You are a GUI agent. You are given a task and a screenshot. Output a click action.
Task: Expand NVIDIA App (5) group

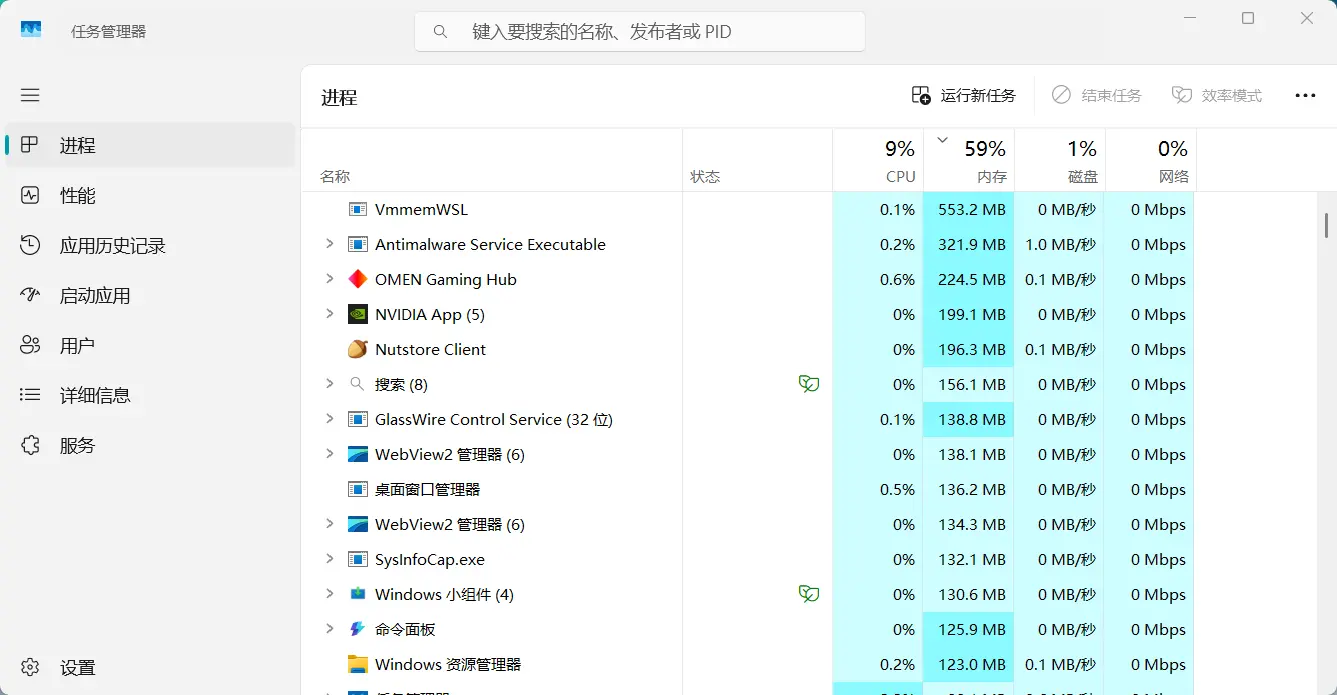pos(329,314)
